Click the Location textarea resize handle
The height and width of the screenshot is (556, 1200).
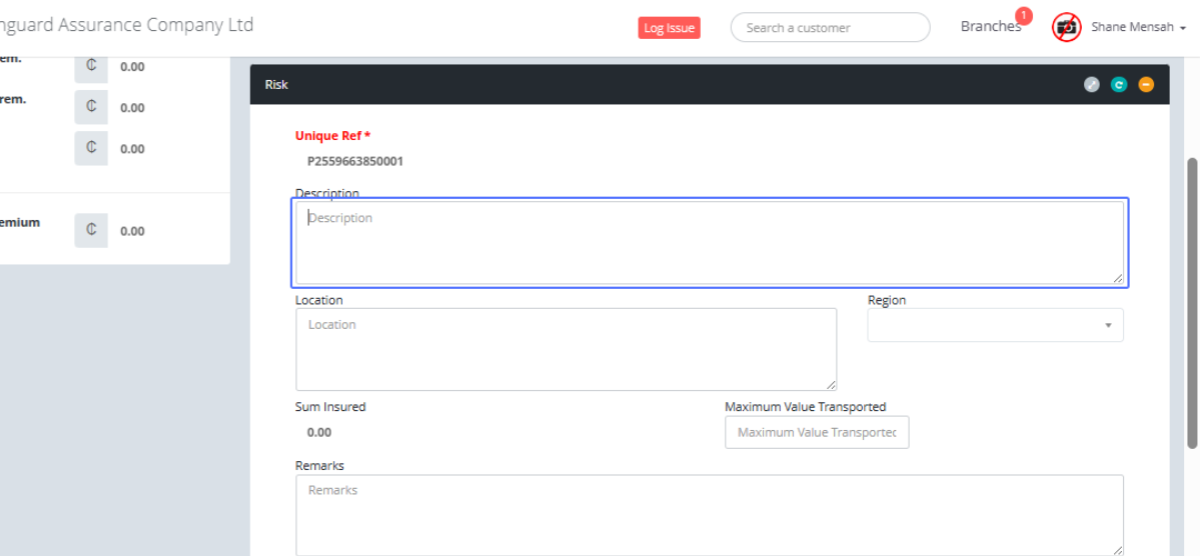coord(831,384)
